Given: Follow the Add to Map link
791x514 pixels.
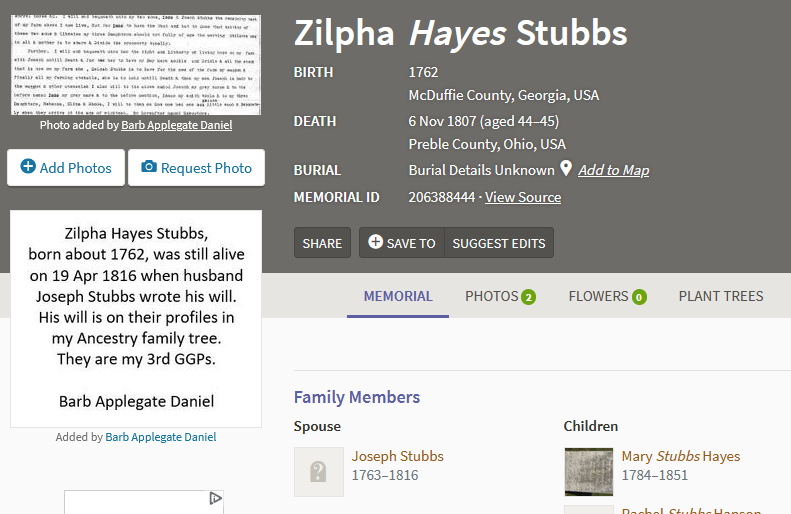Looking at the screenshot, I should [x=613, y=170].
